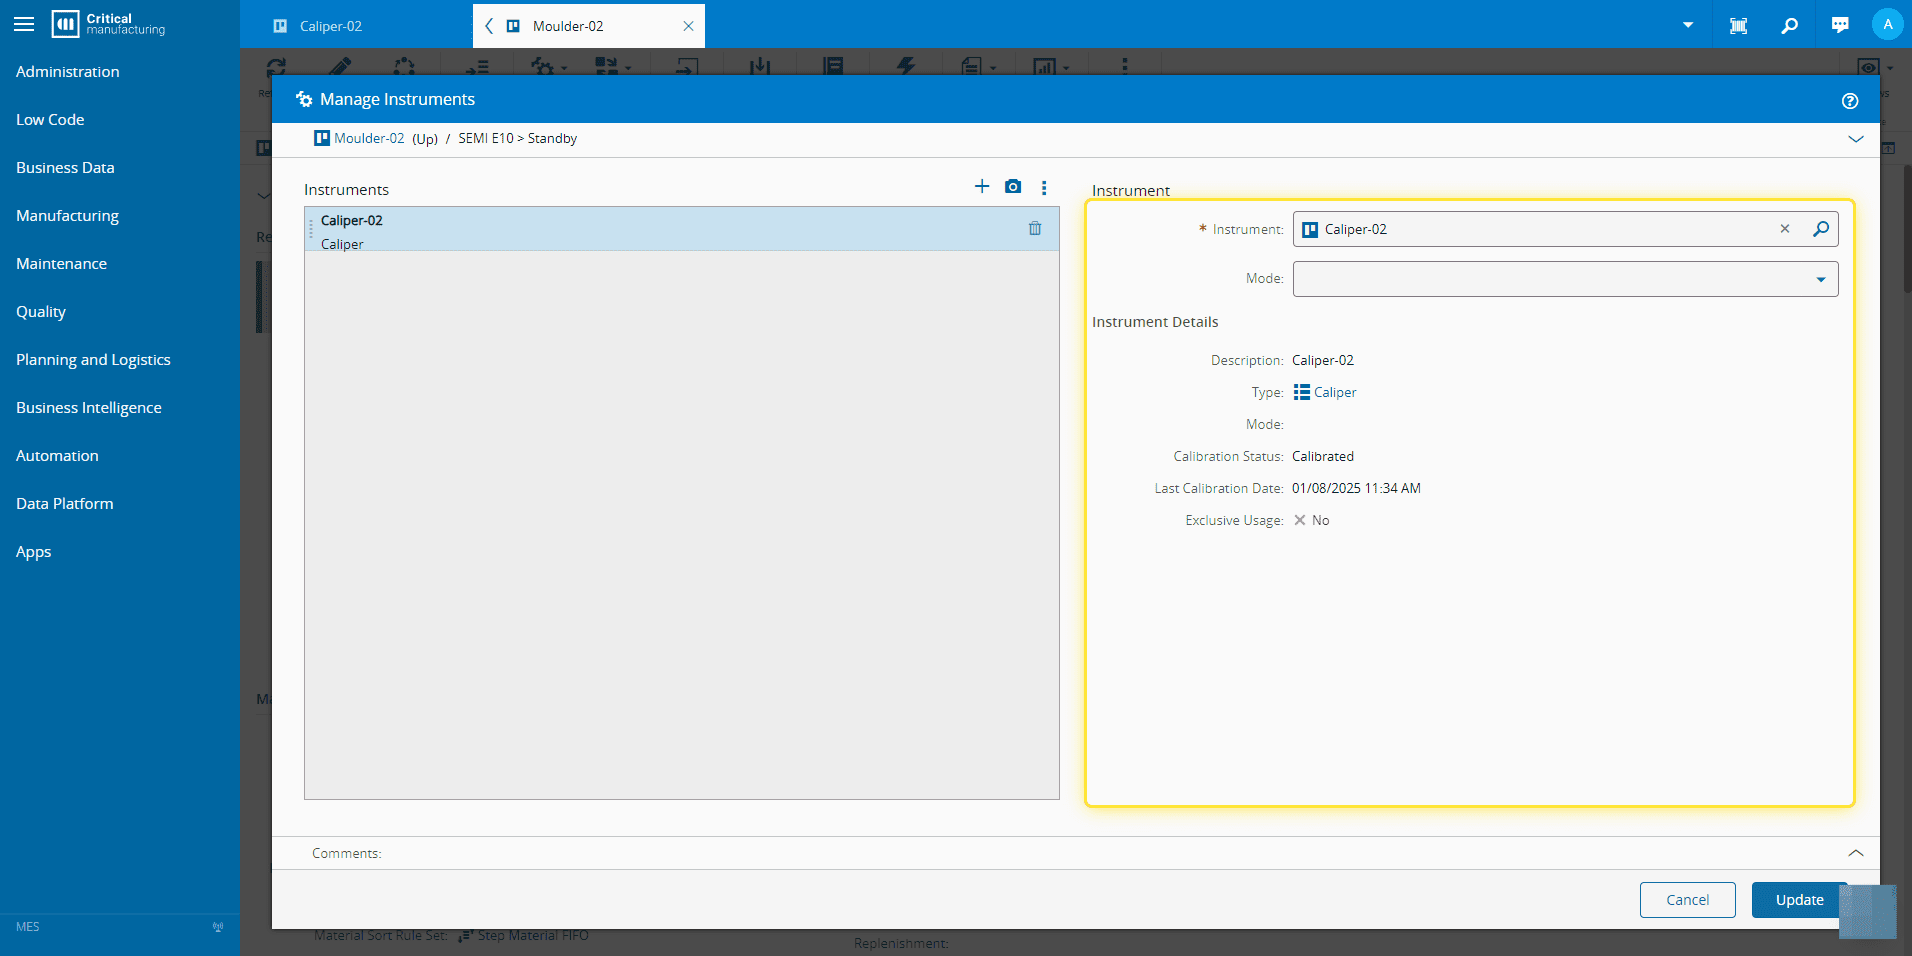Open the hamburger navigation menu
The image size is (1912, 956).
[24, 24]
